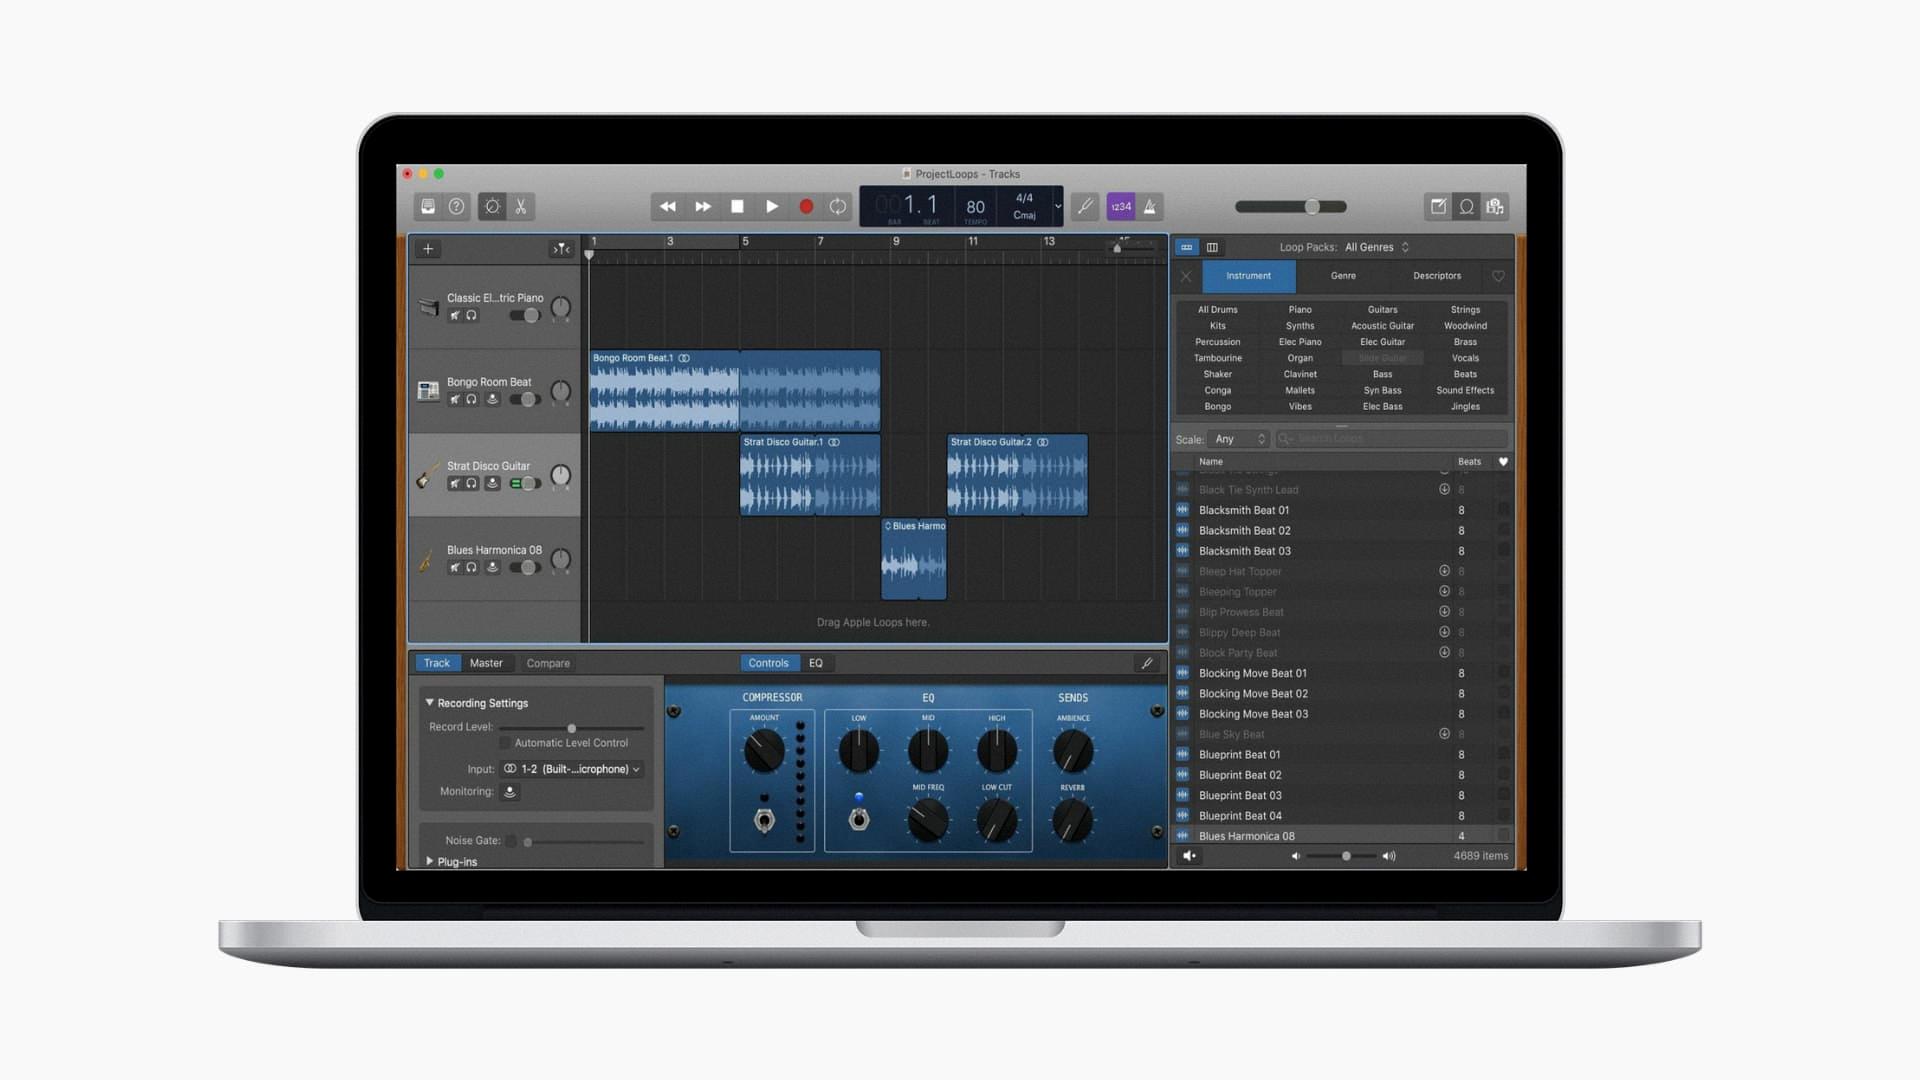Open the Input device dropdown in Recording Settings
1920x1080 pixels.
tap(572, 769)
